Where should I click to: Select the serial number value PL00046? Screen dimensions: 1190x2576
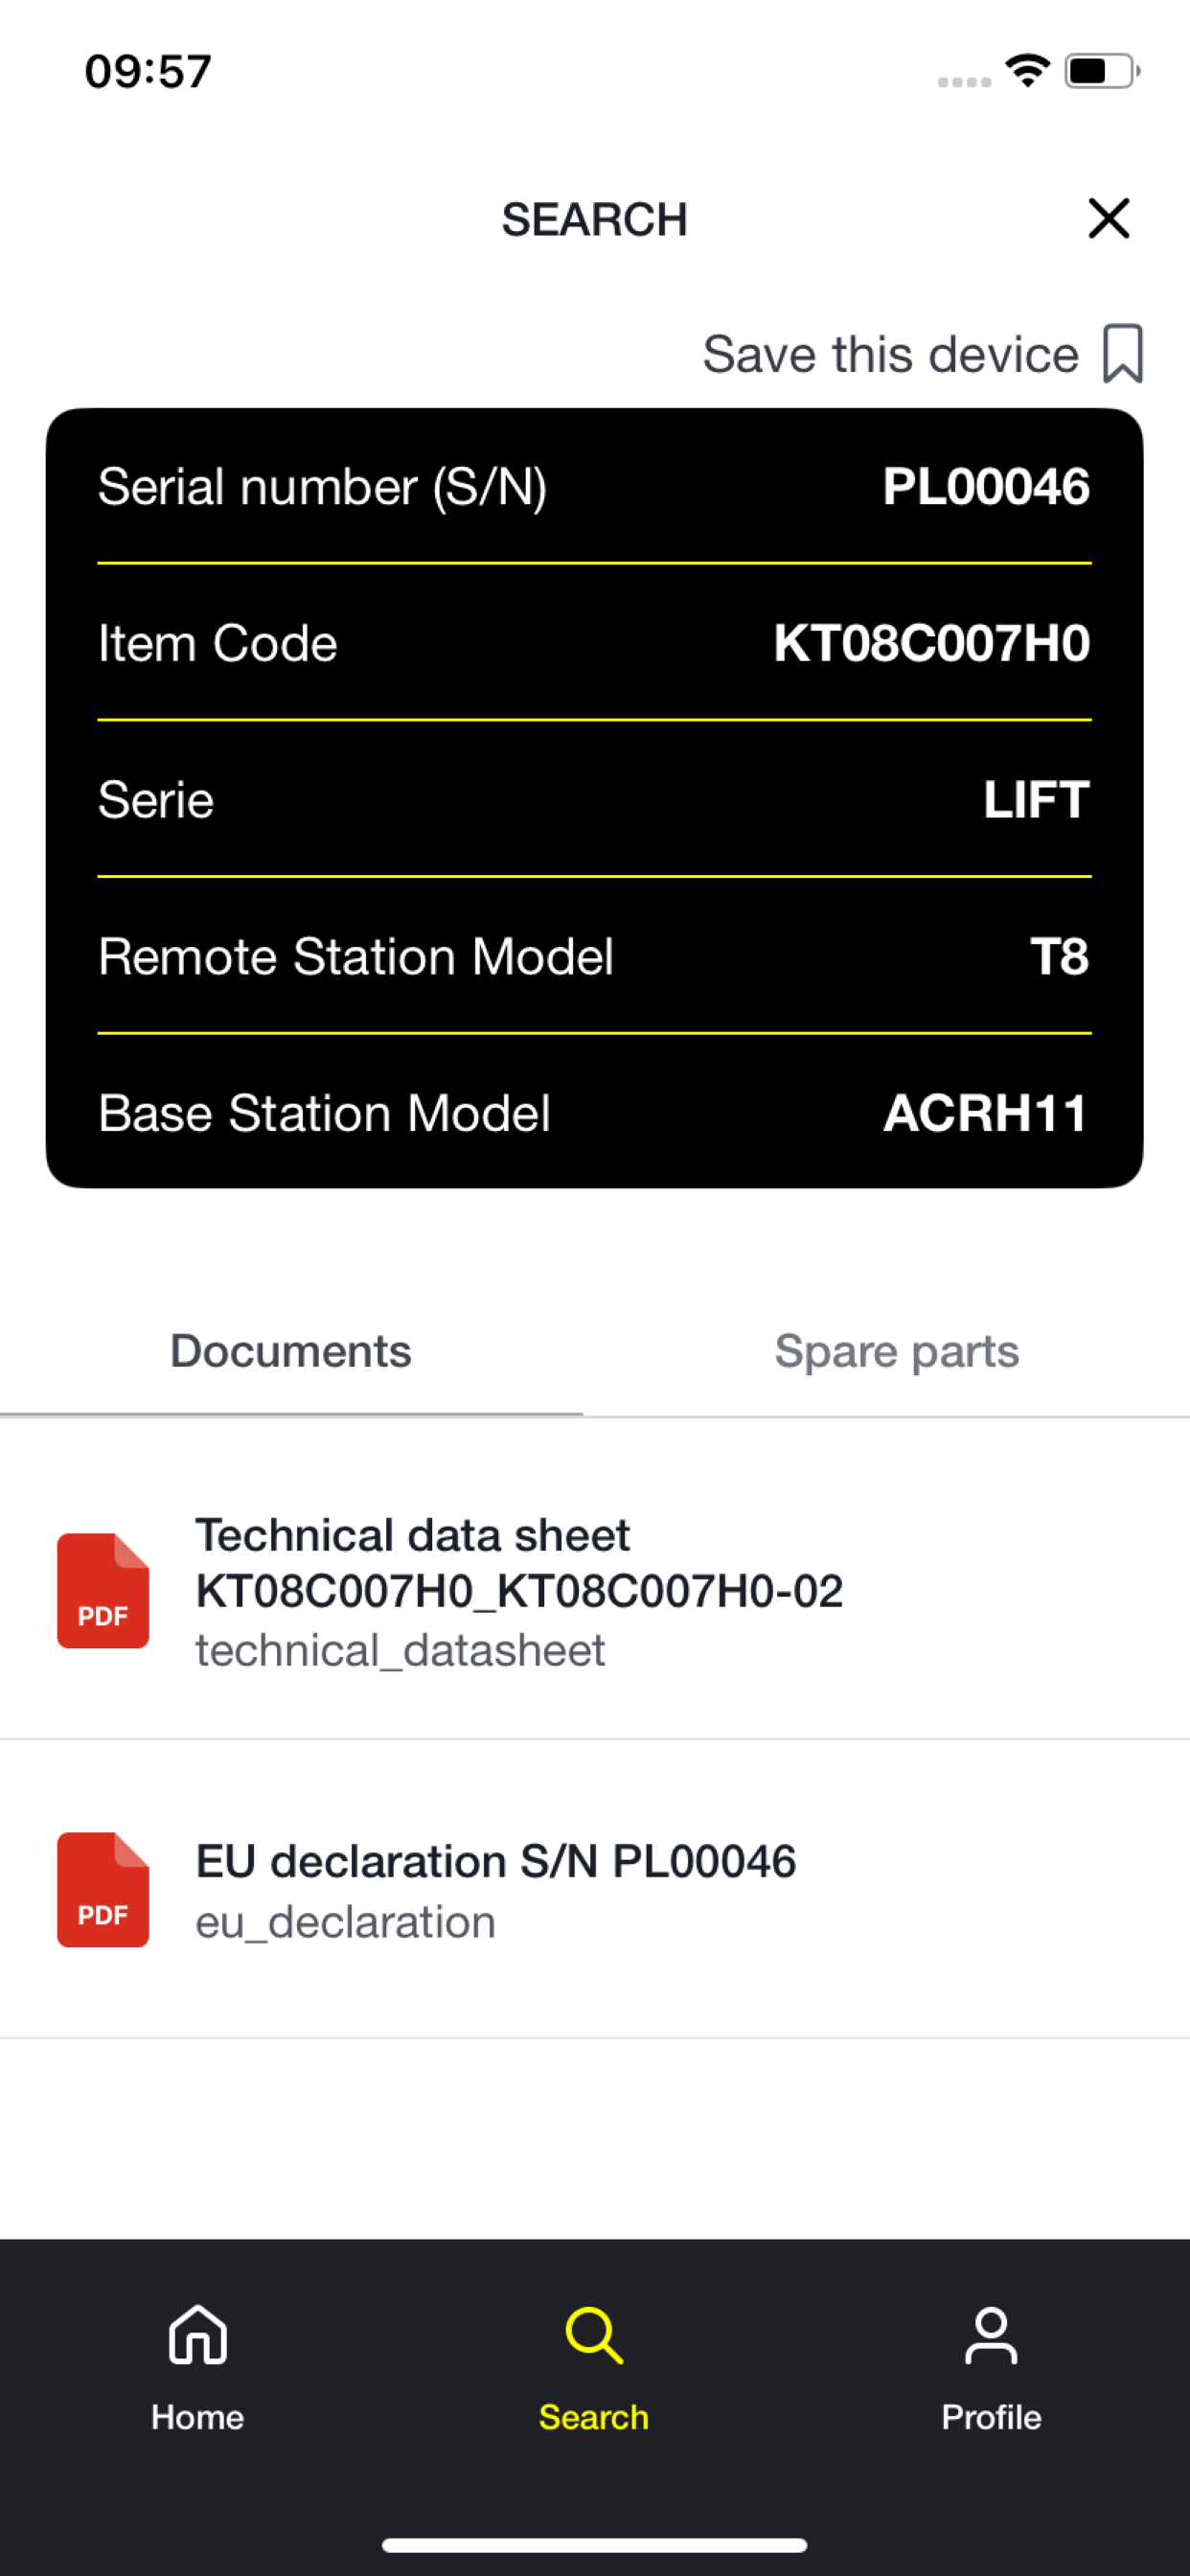tap(986, 486)
